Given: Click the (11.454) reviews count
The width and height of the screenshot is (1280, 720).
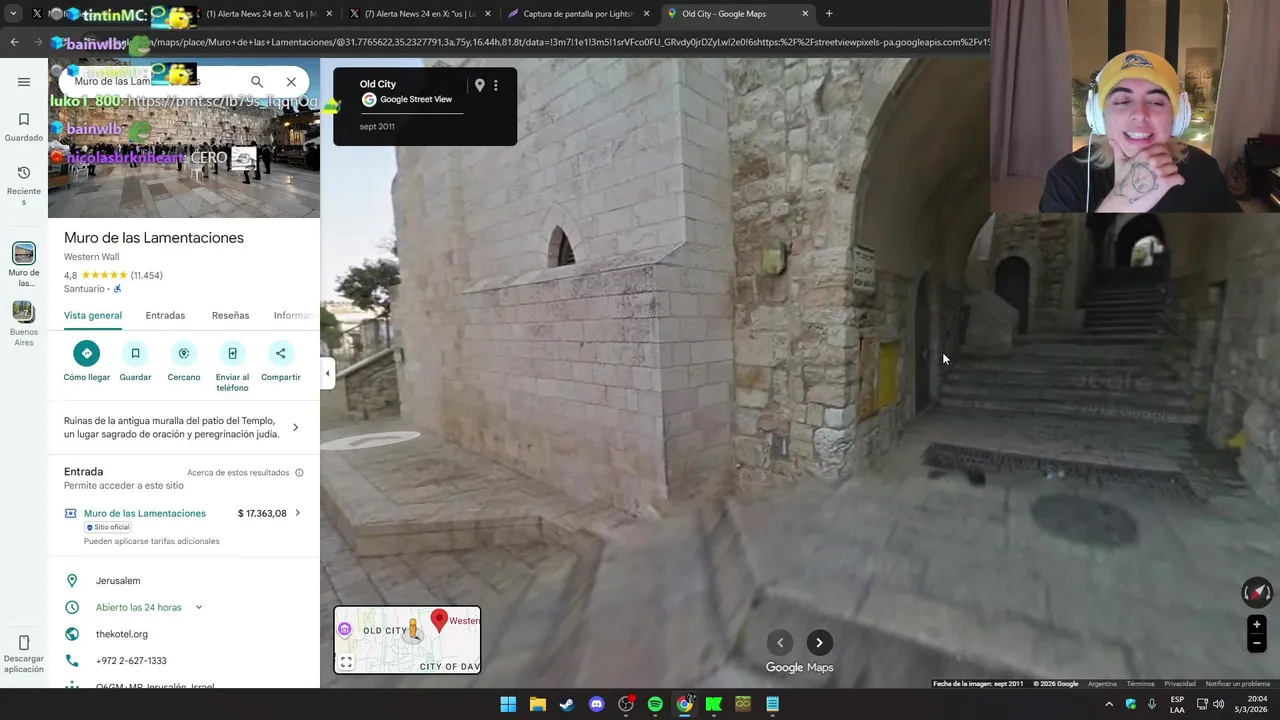Looking at the screenshot, I should pyautogui.click(x=146, y=275).
